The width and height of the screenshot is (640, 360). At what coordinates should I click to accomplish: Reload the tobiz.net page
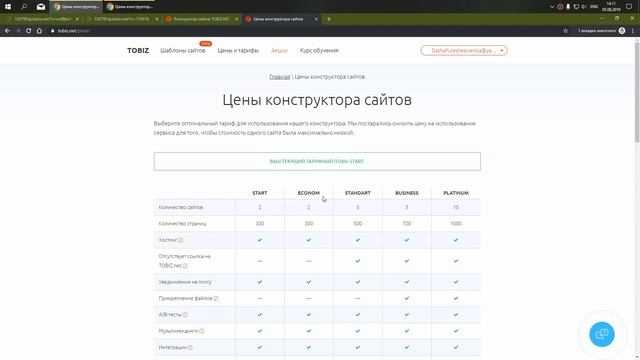coord(29,31)
